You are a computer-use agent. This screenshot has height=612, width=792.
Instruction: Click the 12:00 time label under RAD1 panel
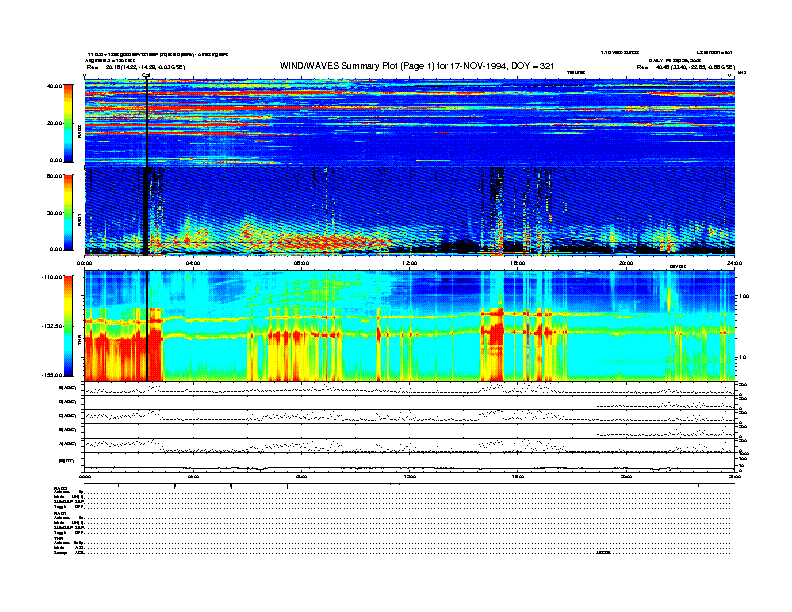pyautogui.click(x=410, y=263)
